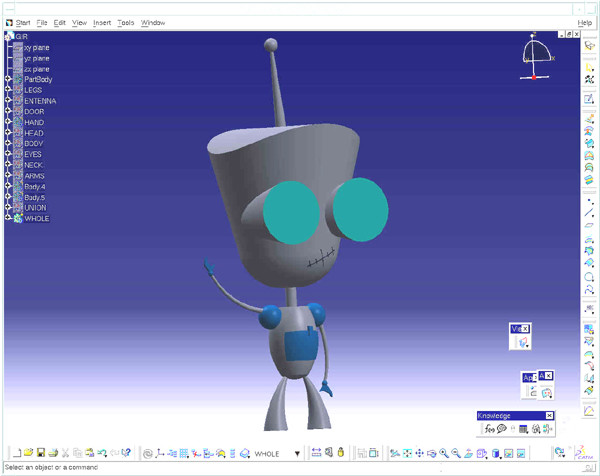Open the Formula f(x) tool in Knowledge toolbar
Screen dimensions: 600x476
point(489,429)
